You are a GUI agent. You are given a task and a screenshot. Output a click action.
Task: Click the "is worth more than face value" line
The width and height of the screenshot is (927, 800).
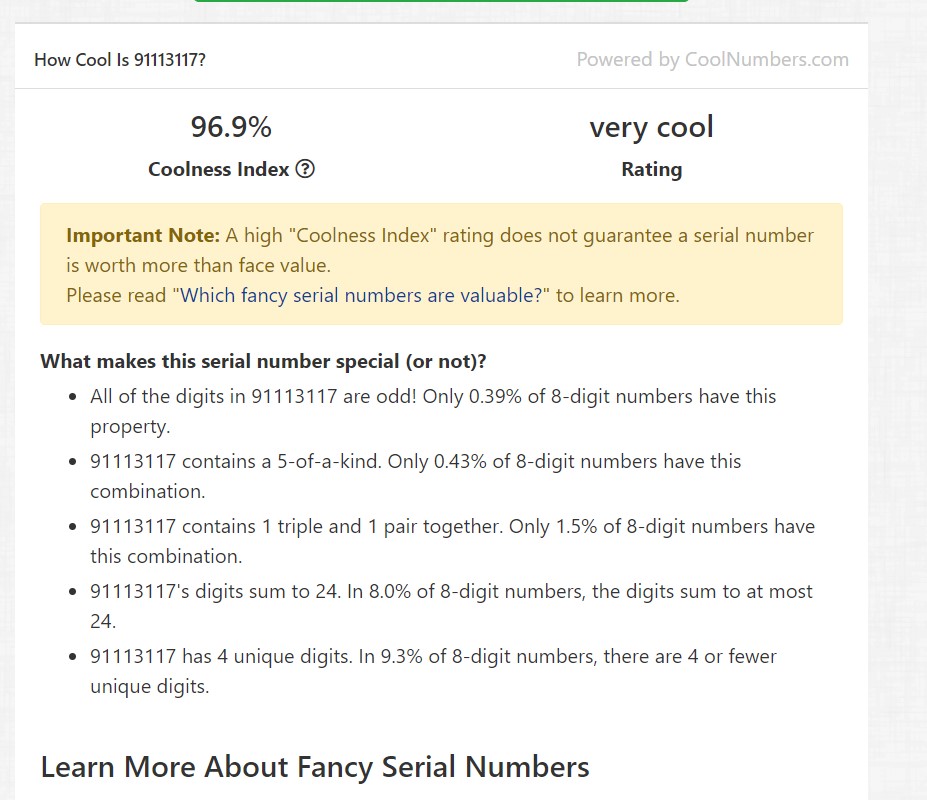[198, 266]
